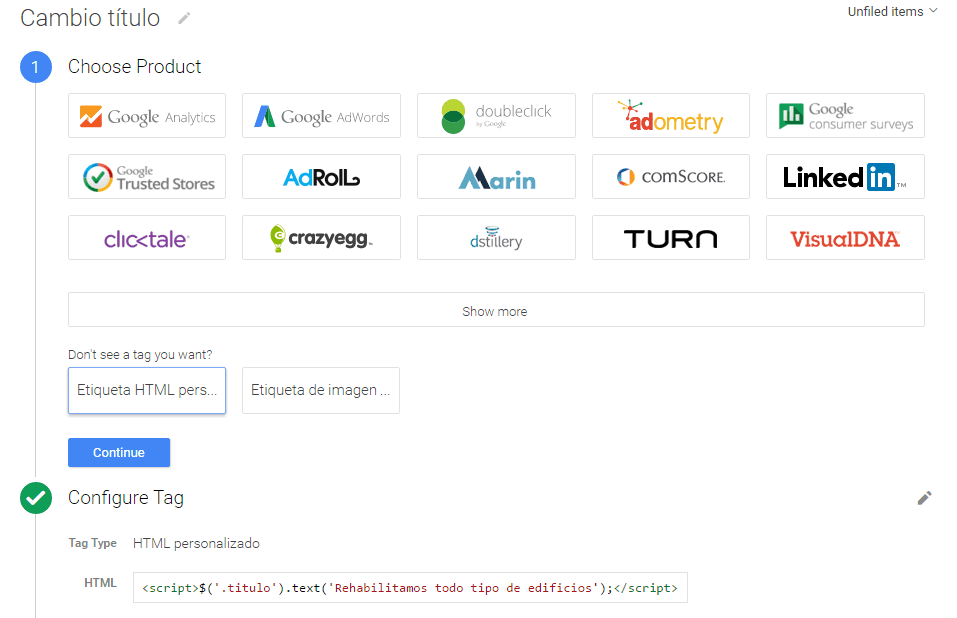
Task: Edit the Configure Tag section via pencil icon
Action: pos(924,498)
